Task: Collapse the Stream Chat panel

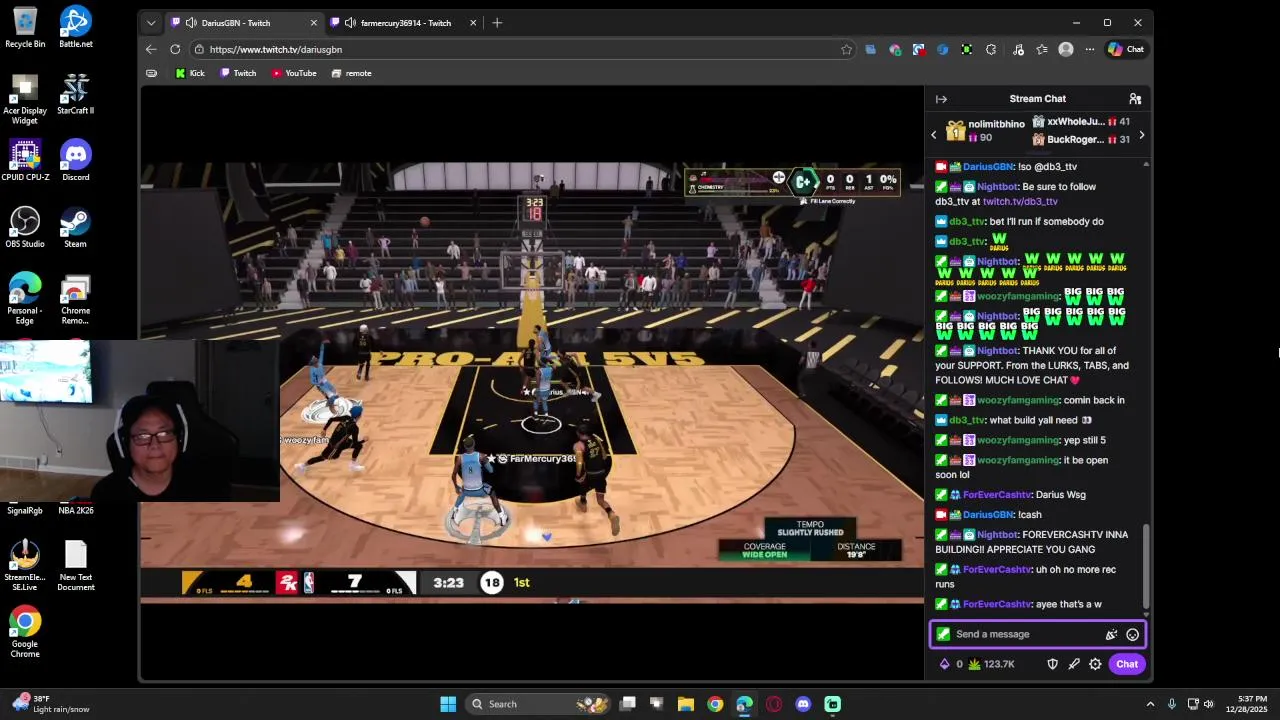Action: click(x=941, y=99)
